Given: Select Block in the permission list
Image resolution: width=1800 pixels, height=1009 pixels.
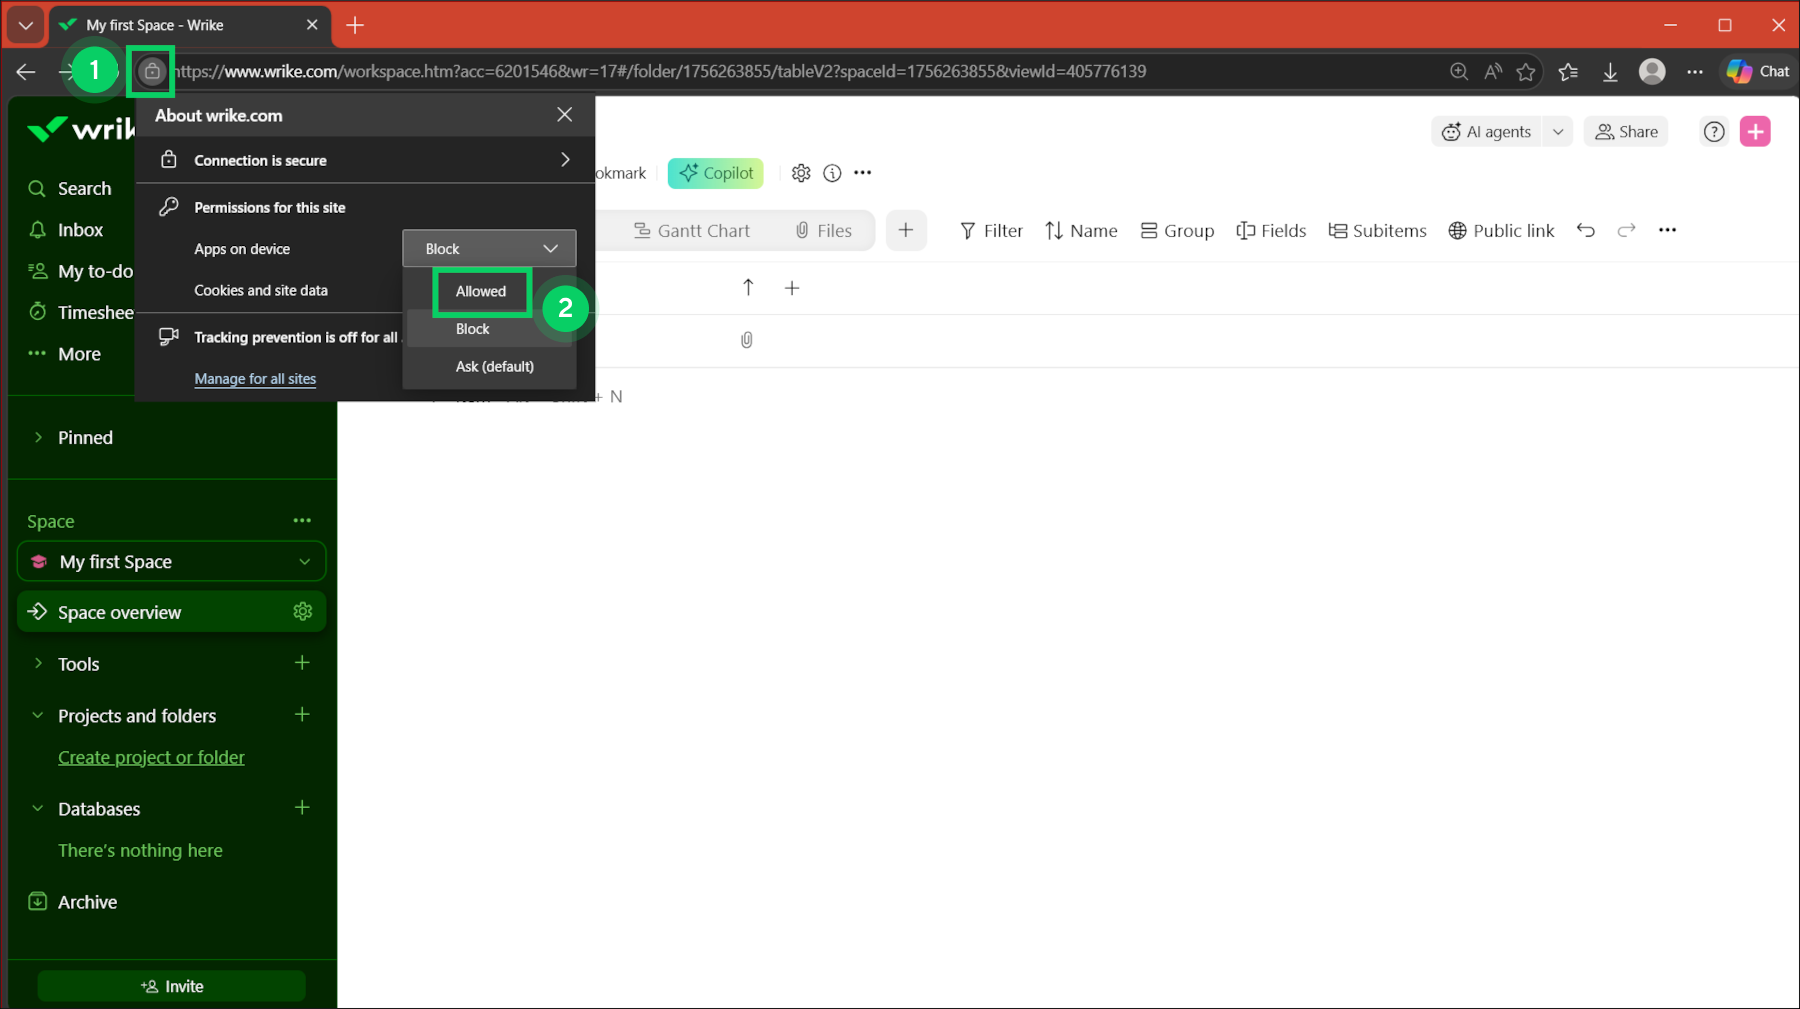Looking at the screenshot, I should tap(473, 329).
